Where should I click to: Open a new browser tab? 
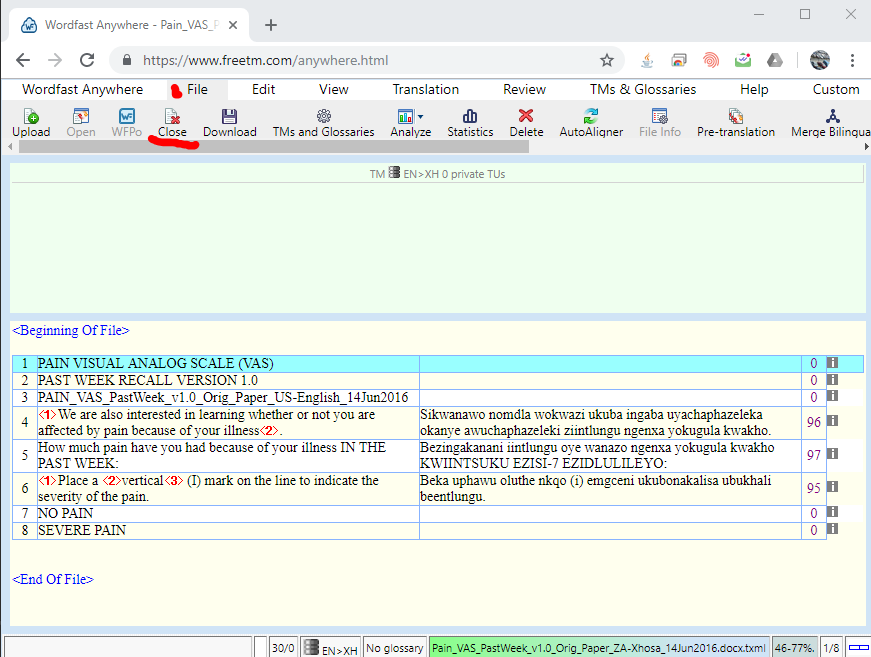pos(270,25)
